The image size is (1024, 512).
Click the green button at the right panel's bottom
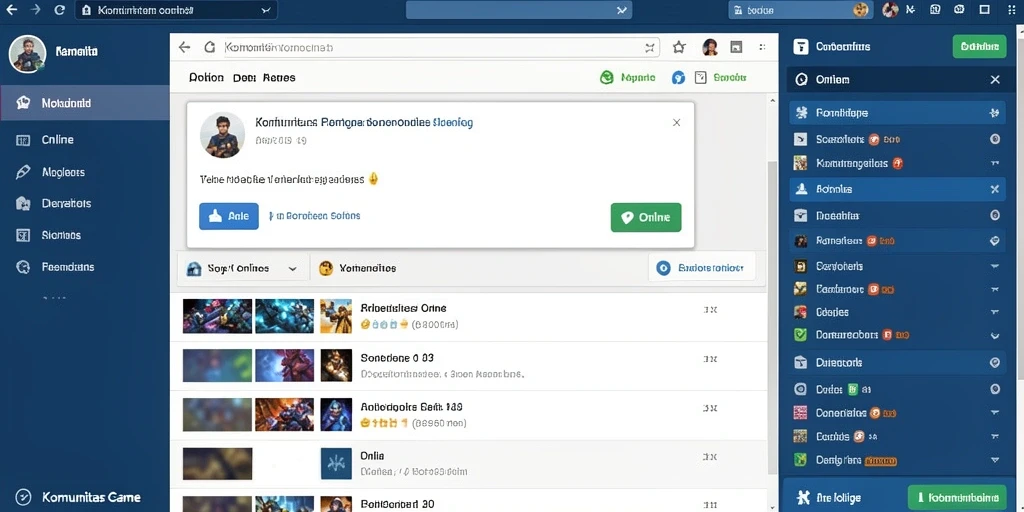tap(957, 498)
